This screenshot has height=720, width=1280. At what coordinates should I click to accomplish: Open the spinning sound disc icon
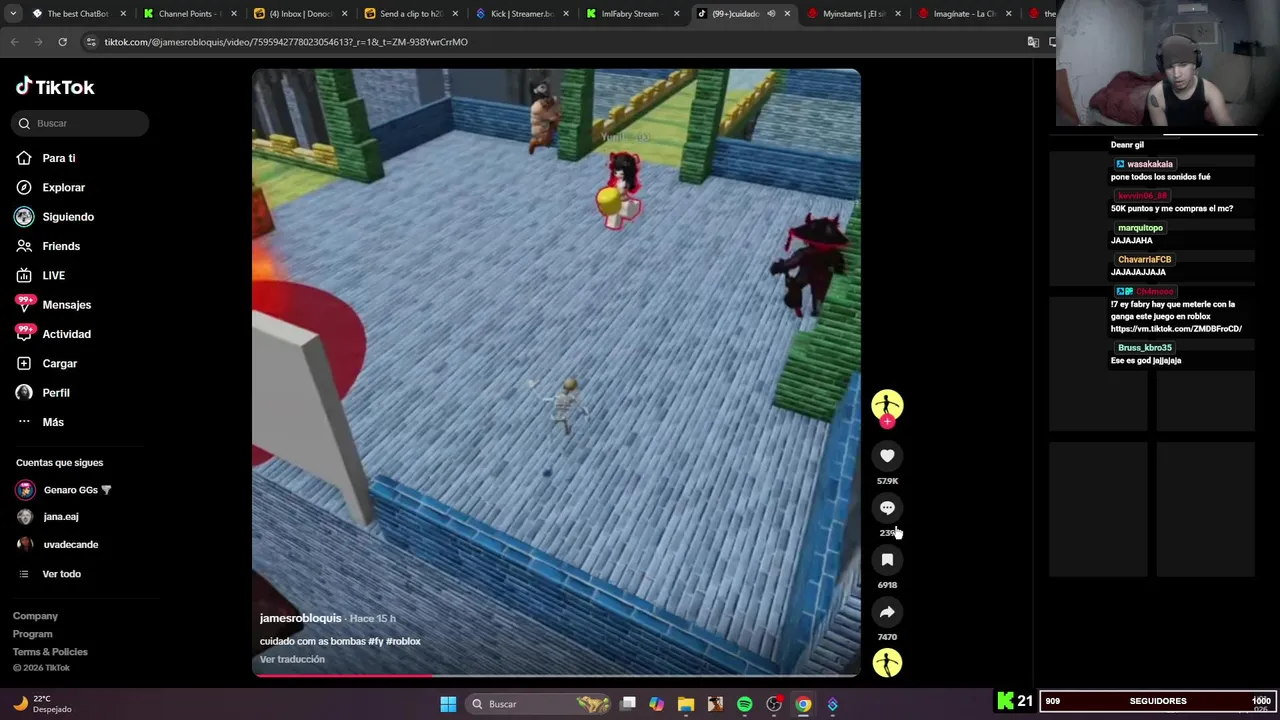887,663
